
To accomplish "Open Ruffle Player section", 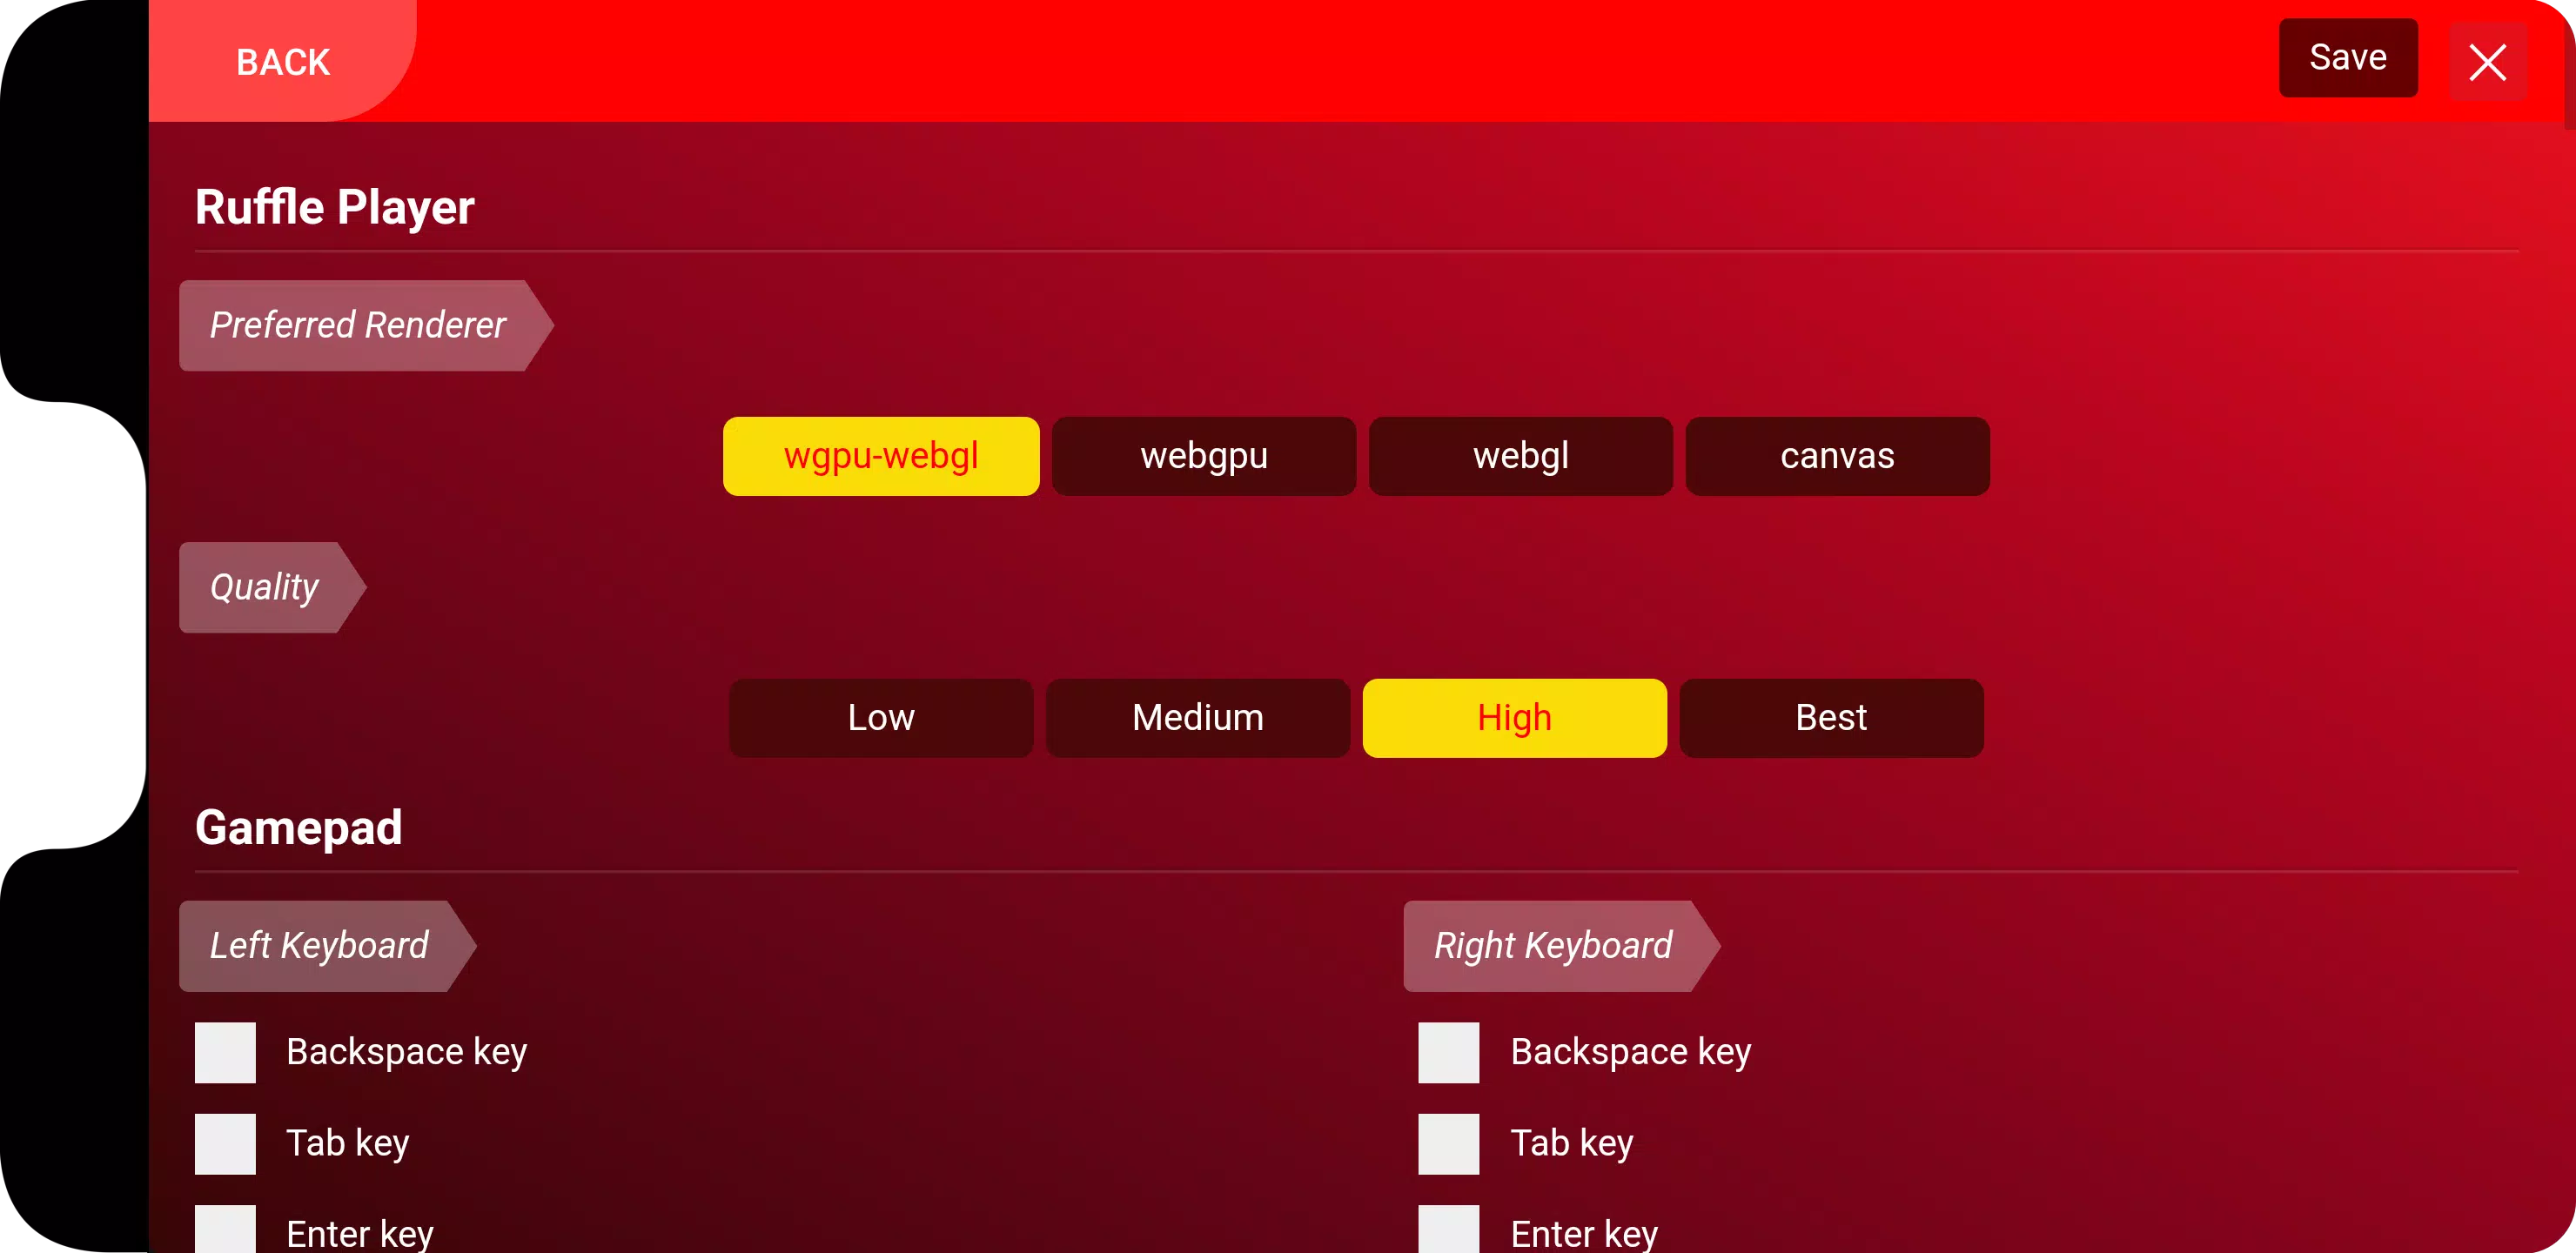I will point(335,205).
